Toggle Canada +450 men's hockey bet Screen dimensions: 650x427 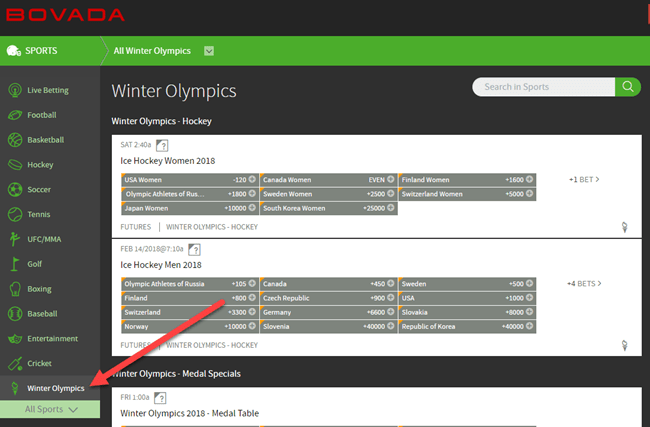(328, 283)
